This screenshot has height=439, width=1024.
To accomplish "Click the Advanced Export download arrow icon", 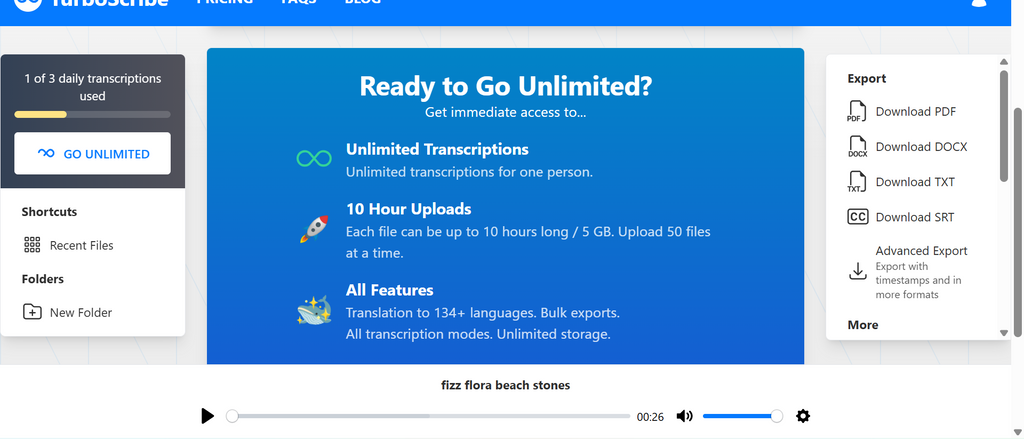I will (x=857, y=271).
